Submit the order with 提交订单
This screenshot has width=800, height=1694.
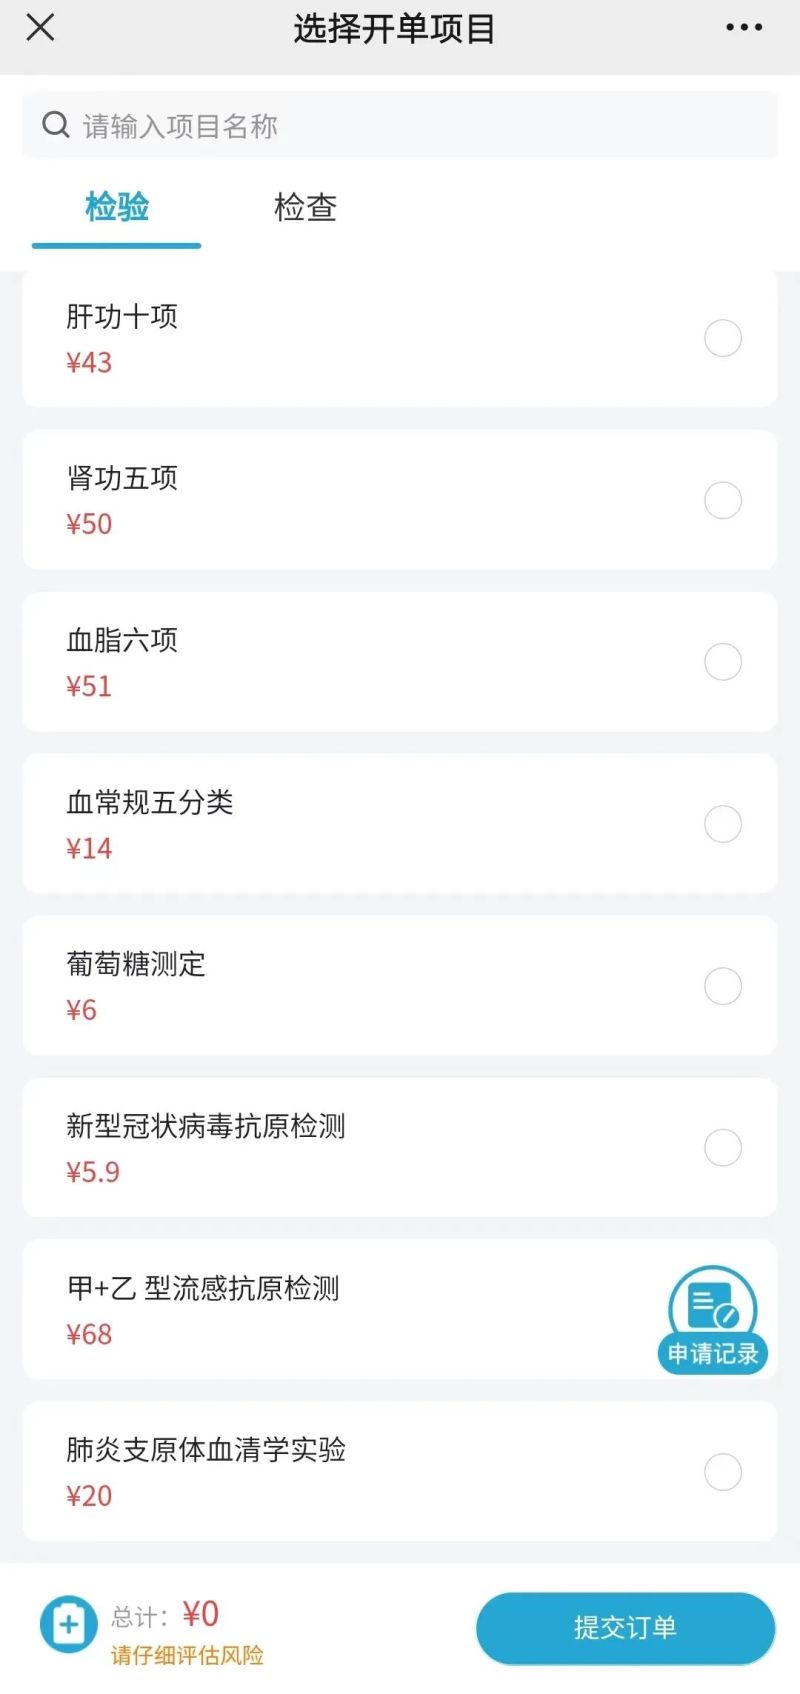coord(625,1628)
